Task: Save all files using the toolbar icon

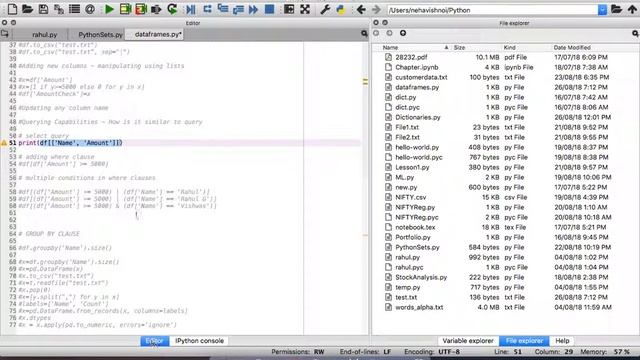Action: point(59,9)
